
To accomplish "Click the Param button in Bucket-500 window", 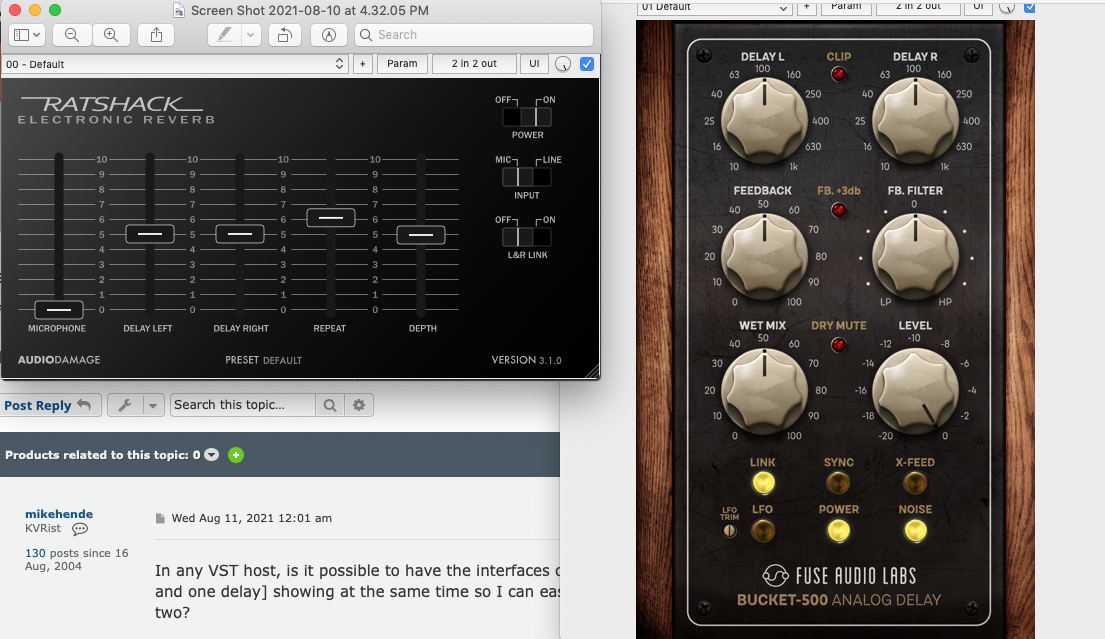I will (846, 7).
